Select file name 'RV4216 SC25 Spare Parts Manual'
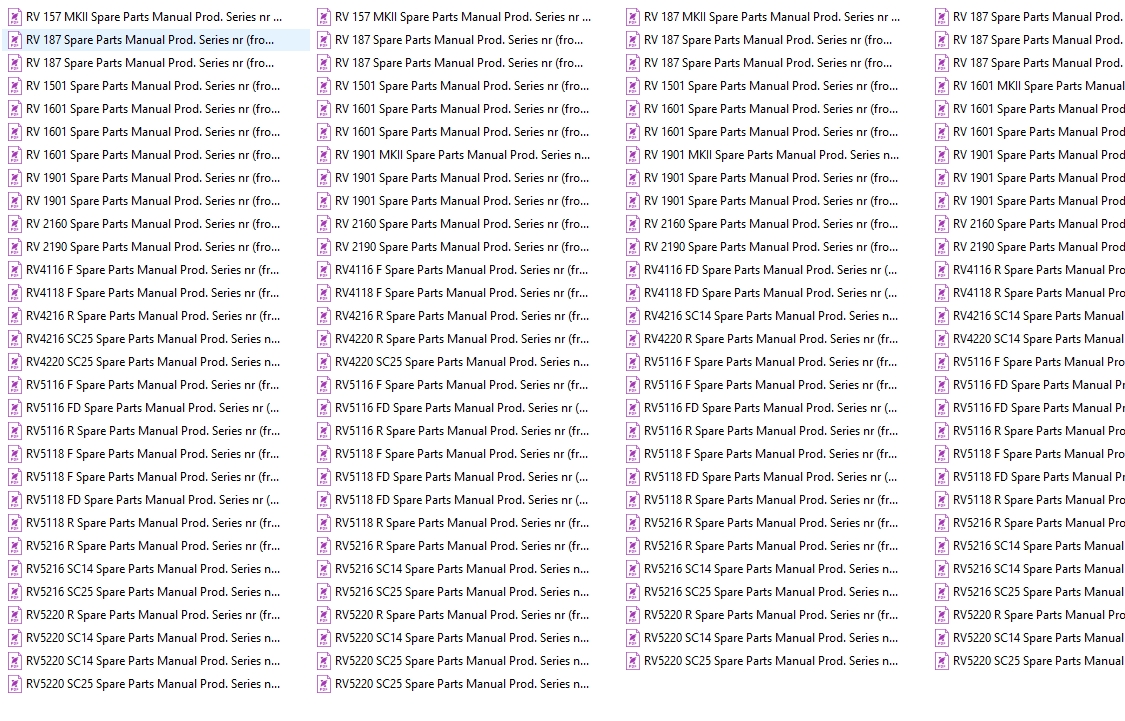 pos(154,339)
